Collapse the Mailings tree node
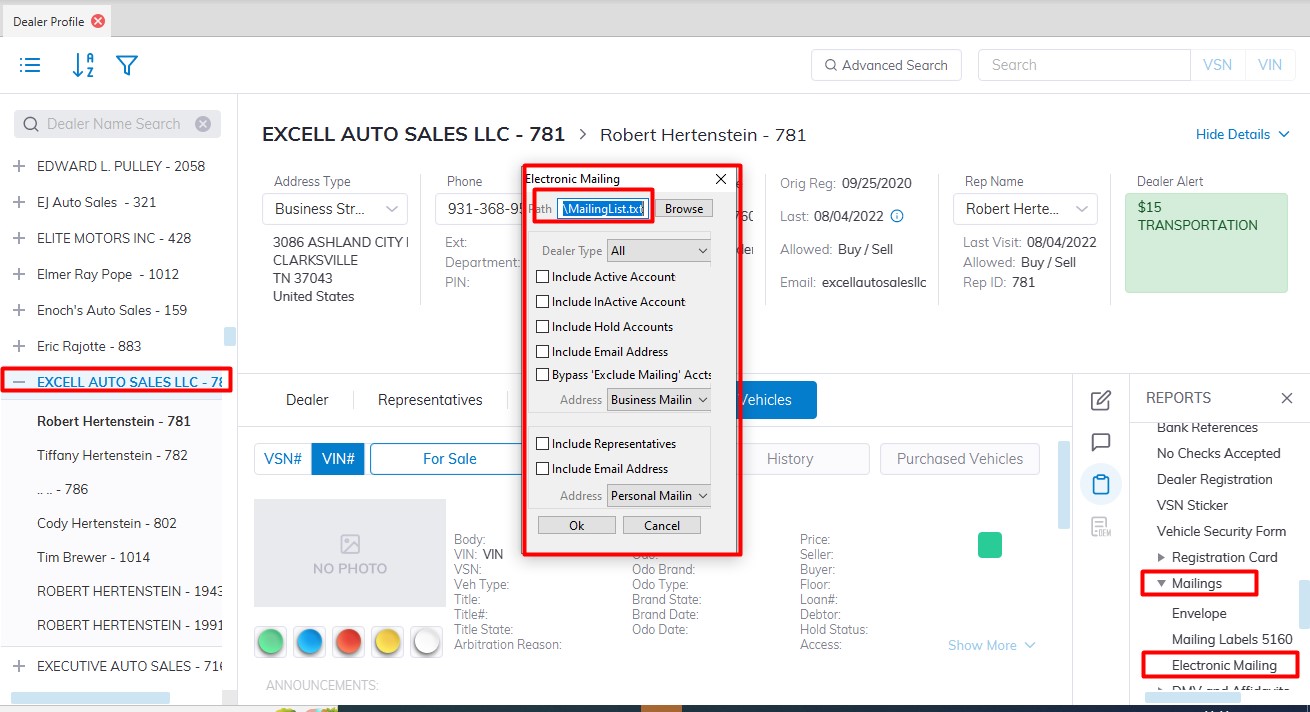The height and width of the screenshot is (712, 1310). coord(1161,583)
